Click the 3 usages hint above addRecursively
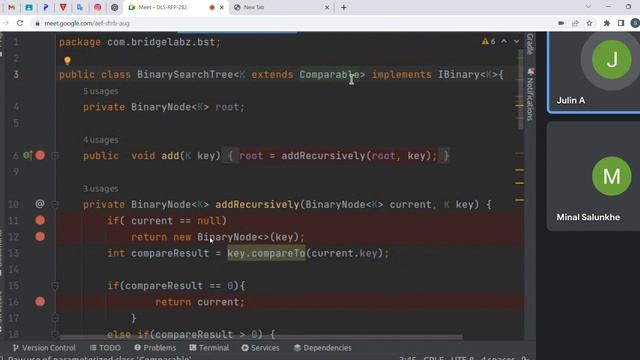Screen dimensions: 640x360 point(101,189)
